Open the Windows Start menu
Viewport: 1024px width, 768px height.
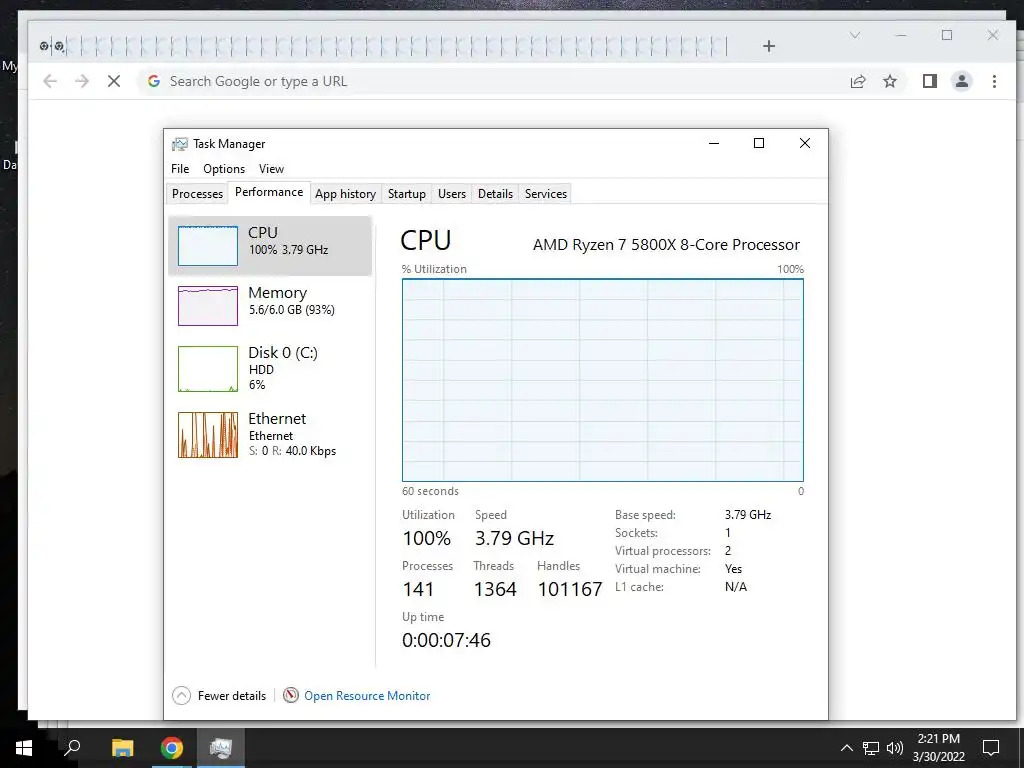tap(24, 747)
